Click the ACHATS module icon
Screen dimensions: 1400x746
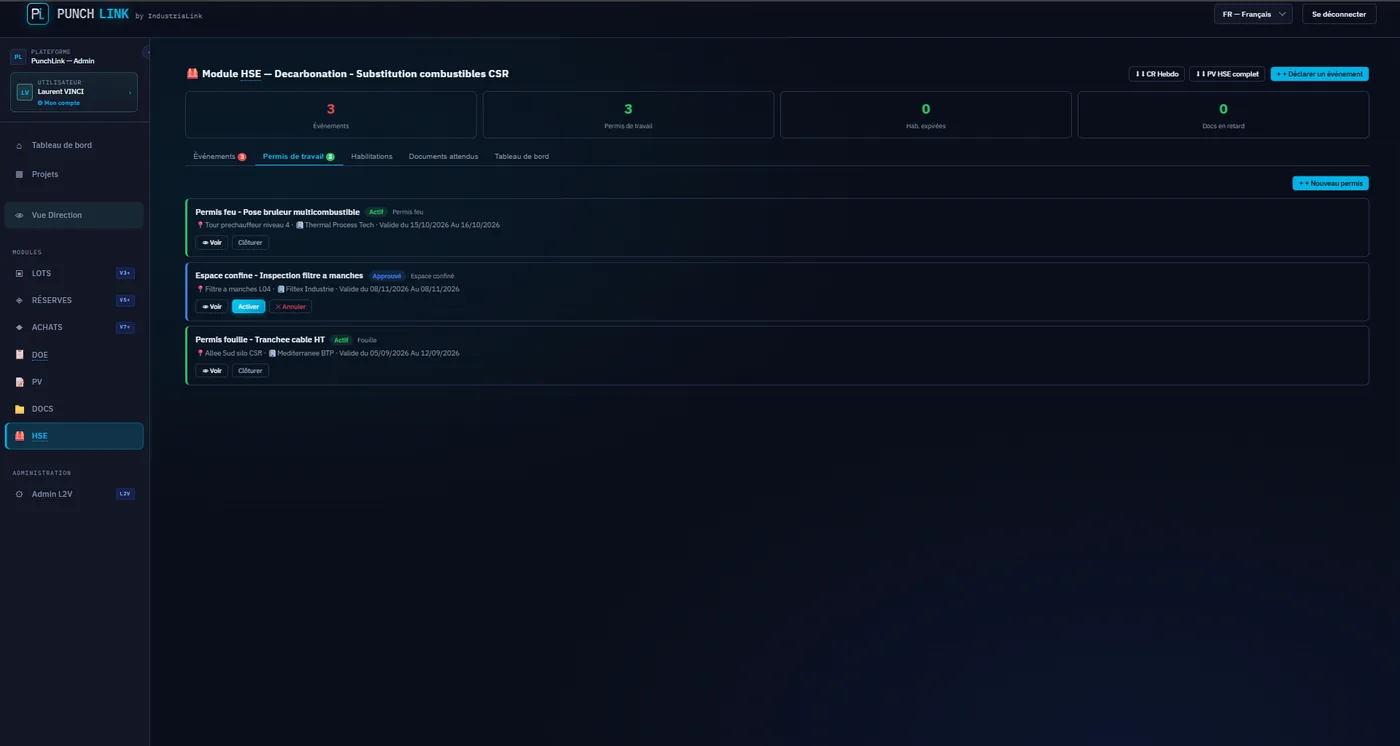[x=19, y=327]
